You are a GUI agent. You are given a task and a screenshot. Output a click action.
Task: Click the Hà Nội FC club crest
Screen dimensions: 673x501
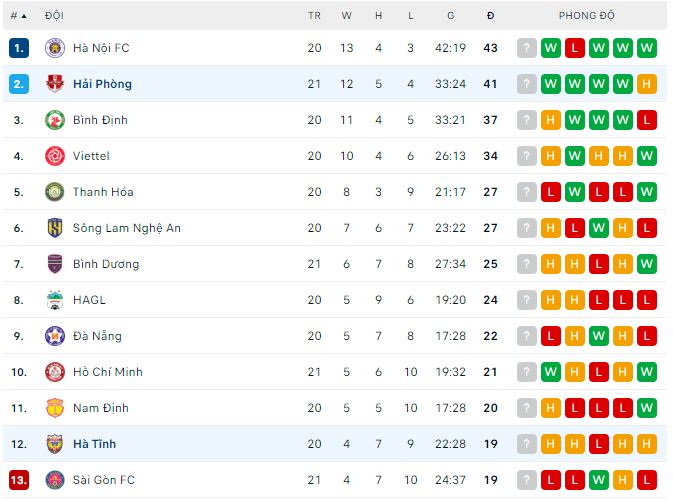[54, 48]
